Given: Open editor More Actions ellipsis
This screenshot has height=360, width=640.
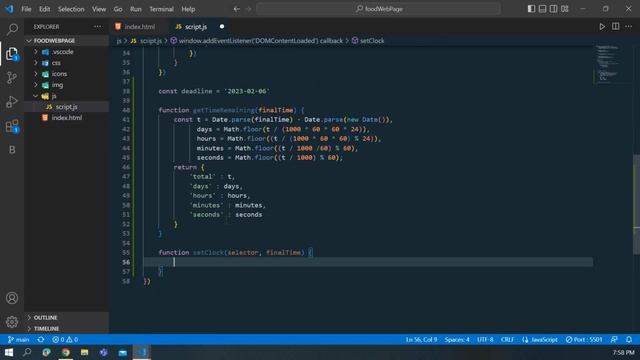Looking at the screenshot, I should (x=629, y=27).
